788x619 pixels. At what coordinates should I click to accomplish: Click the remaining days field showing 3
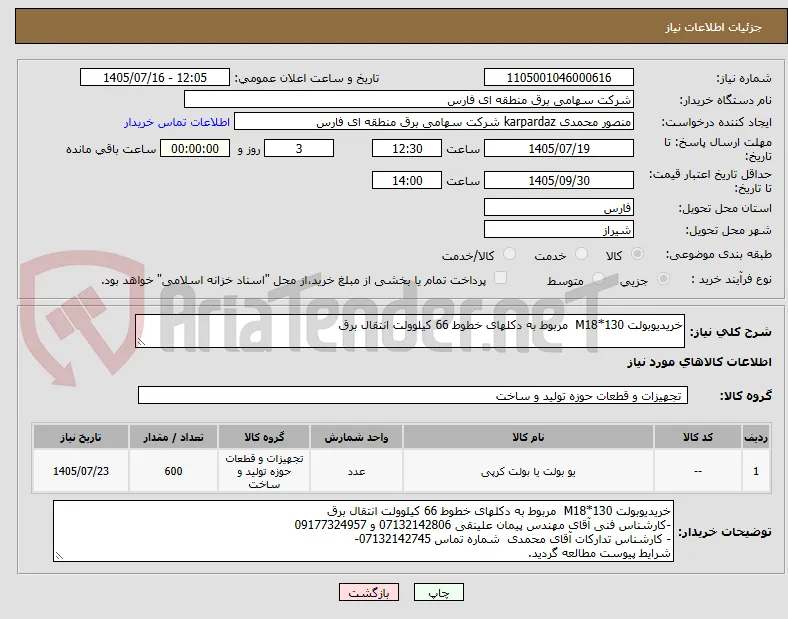[x=299, y=148]
